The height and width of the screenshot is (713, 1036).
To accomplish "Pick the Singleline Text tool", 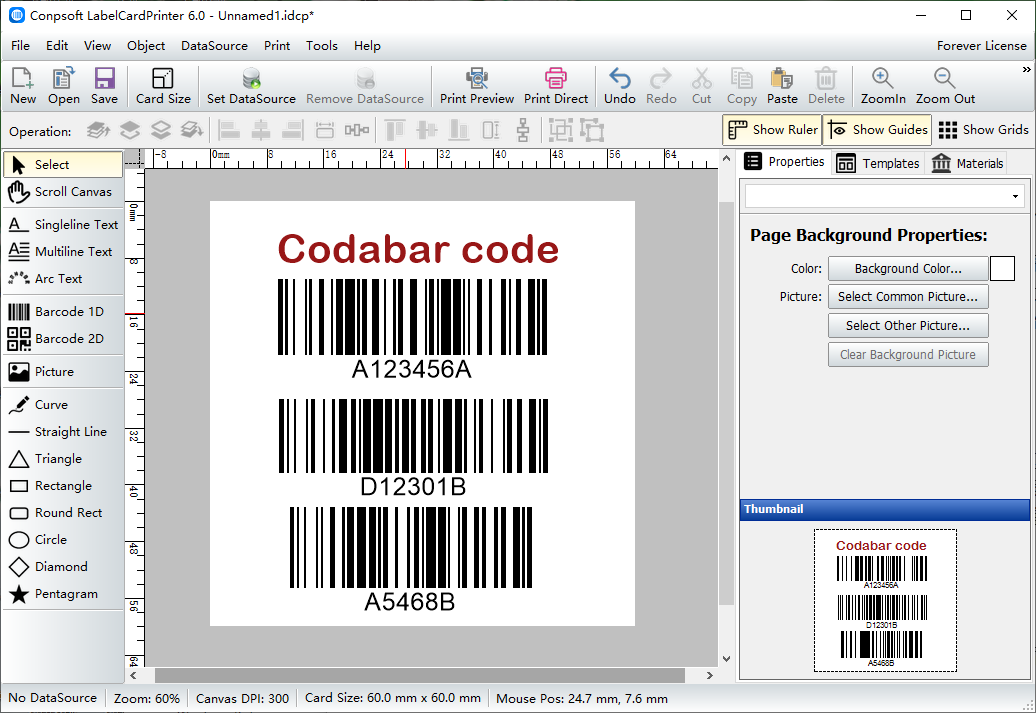I will tap(63, 225).
